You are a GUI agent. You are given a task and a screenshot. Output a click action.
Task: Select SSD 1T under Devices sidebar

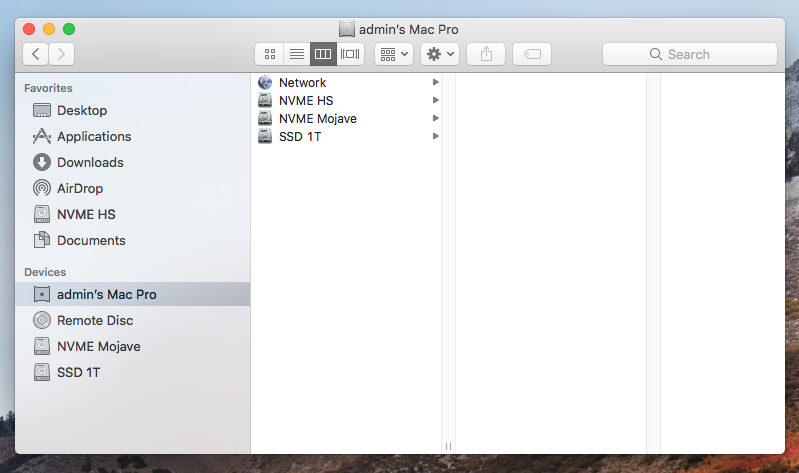point(132,373)
